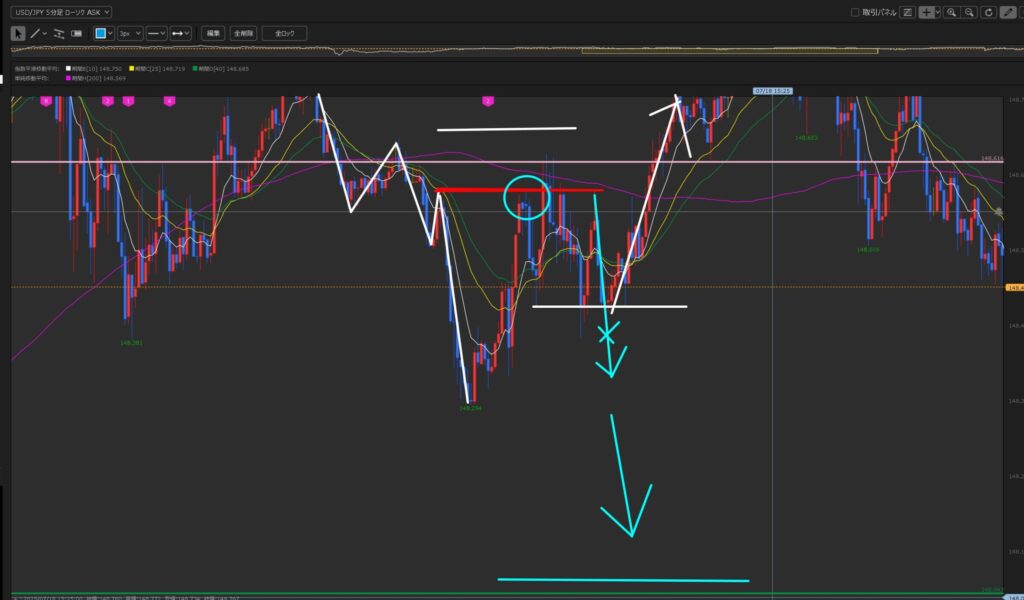Click the 148.294 low price label
Screen dimensions: 1024x600
pos(470,408)
